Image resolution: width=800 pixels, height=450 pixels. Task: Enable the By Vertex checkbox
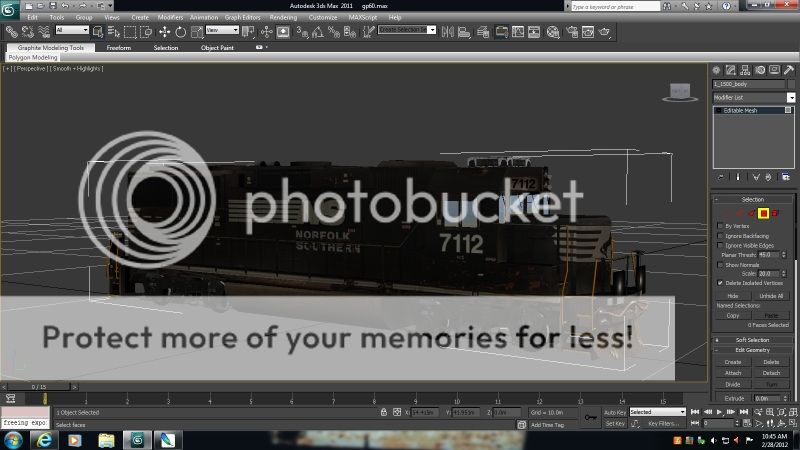722,226
